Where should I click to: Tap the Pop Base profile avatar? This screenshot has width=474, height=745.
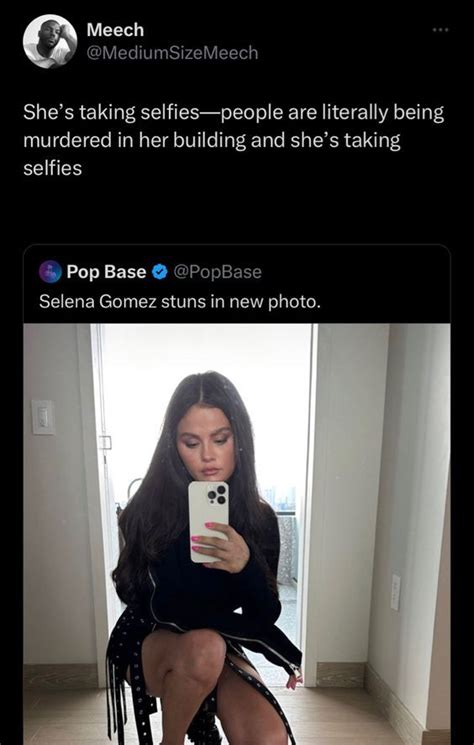click(x=50, y=272)
